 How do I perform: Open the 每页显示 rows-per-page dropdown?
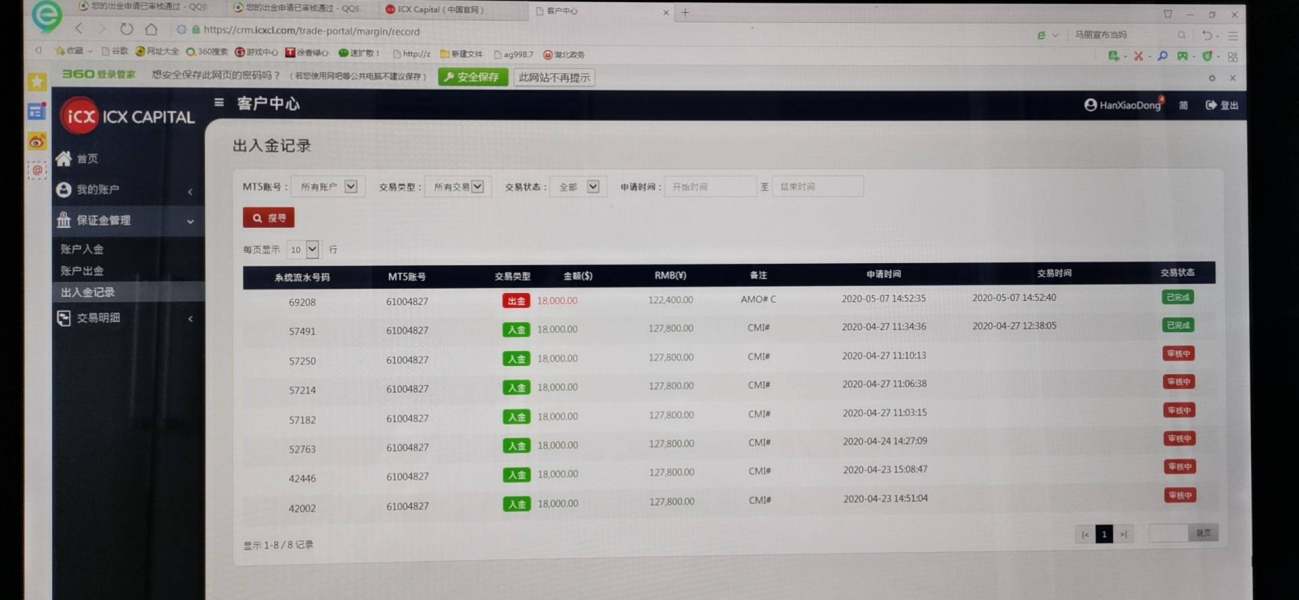pos(304,249)
